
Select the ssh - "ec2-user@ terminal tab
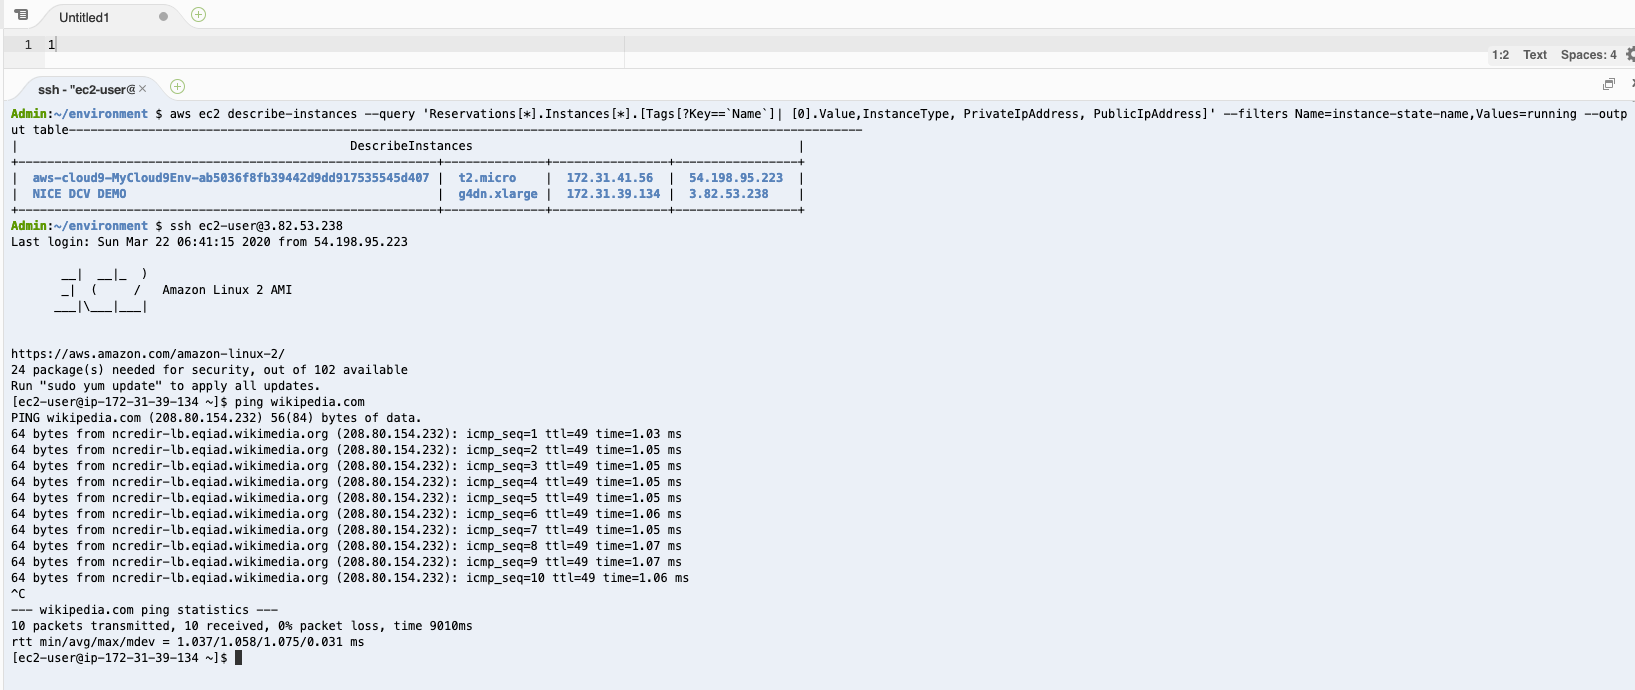[x=86, y=89]
